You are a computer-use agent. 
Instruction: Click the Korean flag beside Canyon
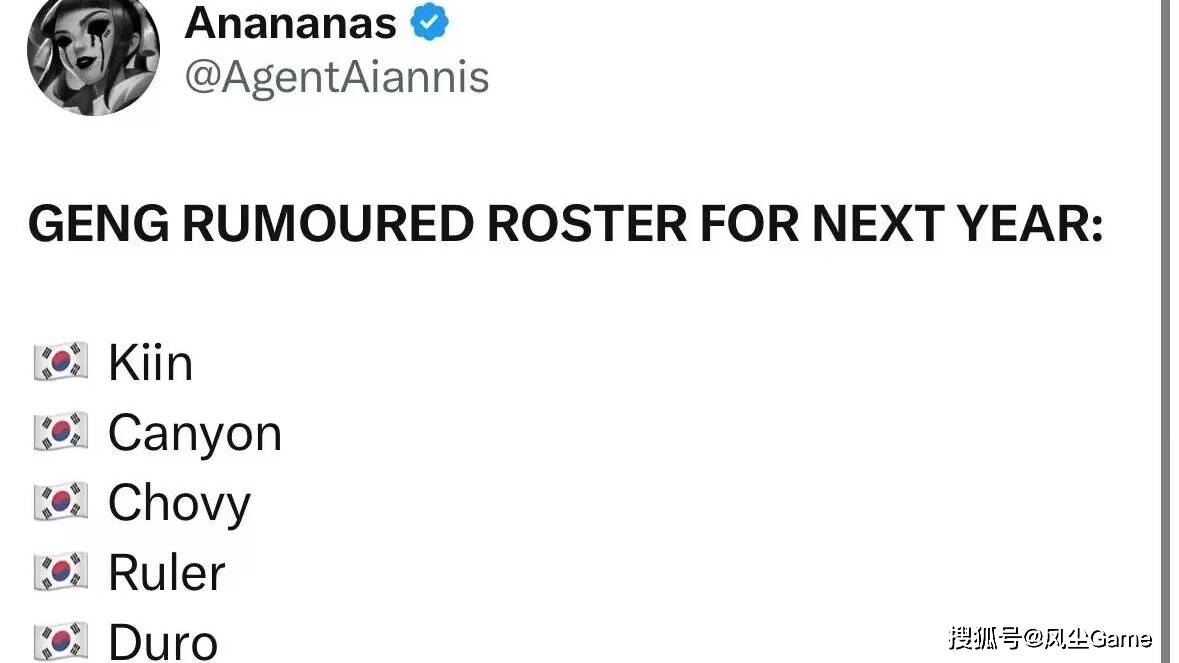61,433
